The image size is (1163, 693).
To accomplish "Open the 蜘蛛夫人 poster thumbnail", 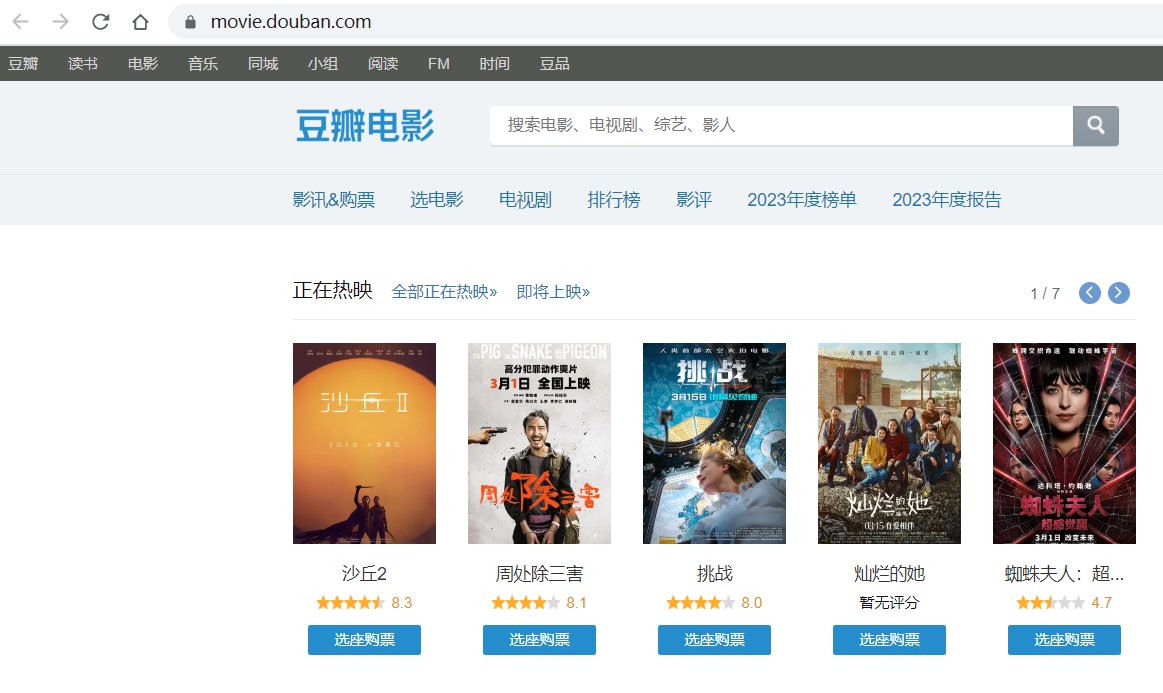I will pos(1064,443).
